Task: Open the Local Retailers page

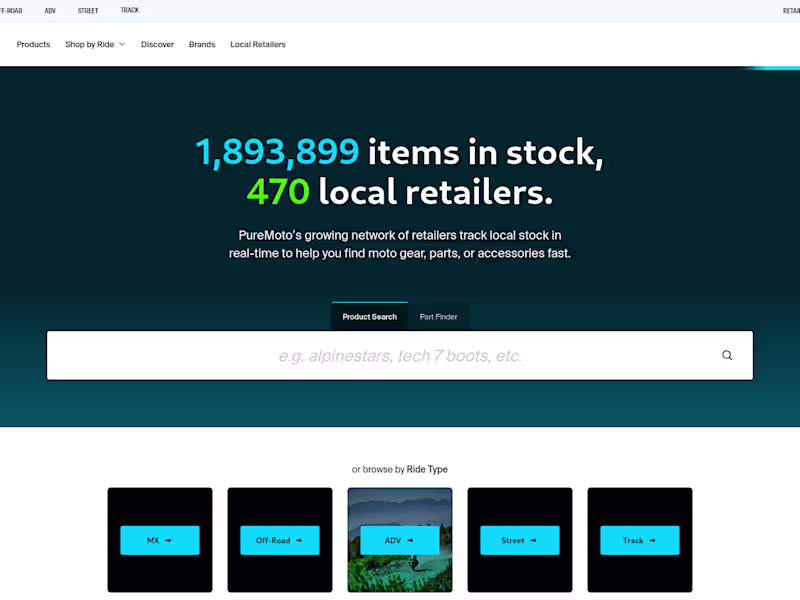Action: coord(257,44)
